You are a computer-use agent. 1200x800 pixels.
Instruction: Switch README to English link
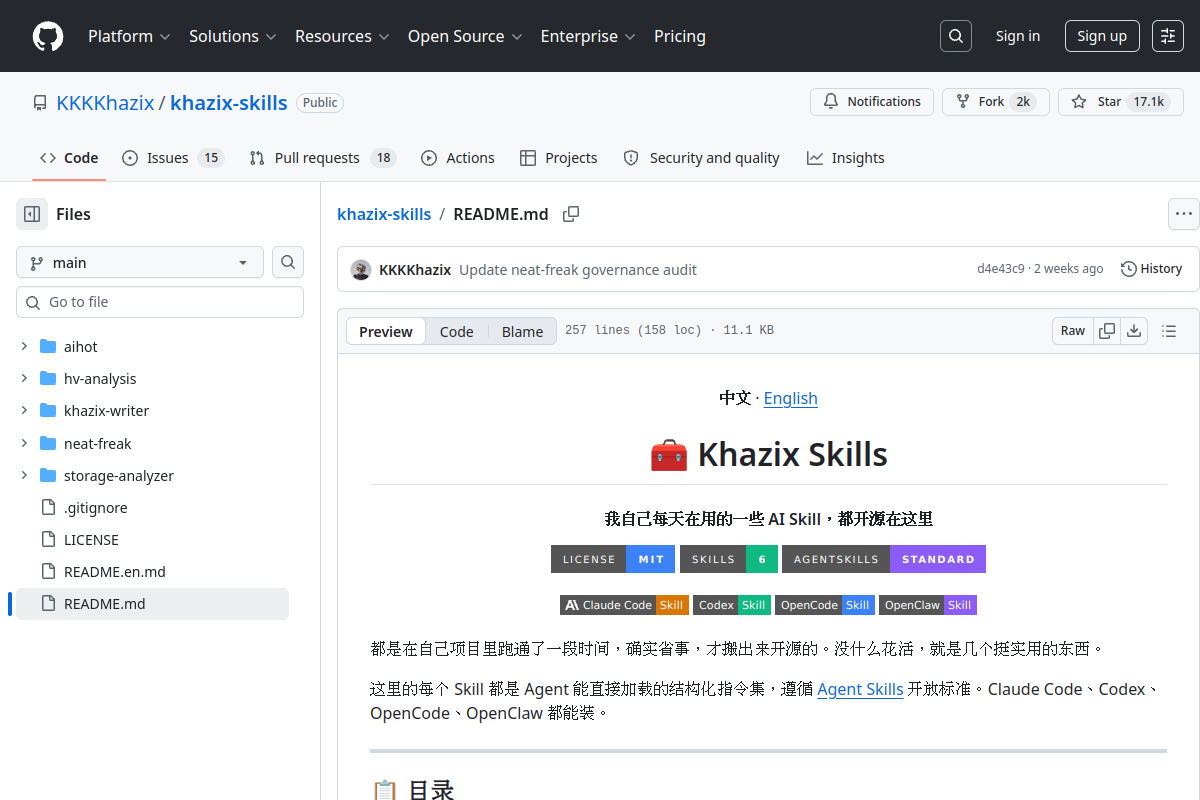(790, 398)
